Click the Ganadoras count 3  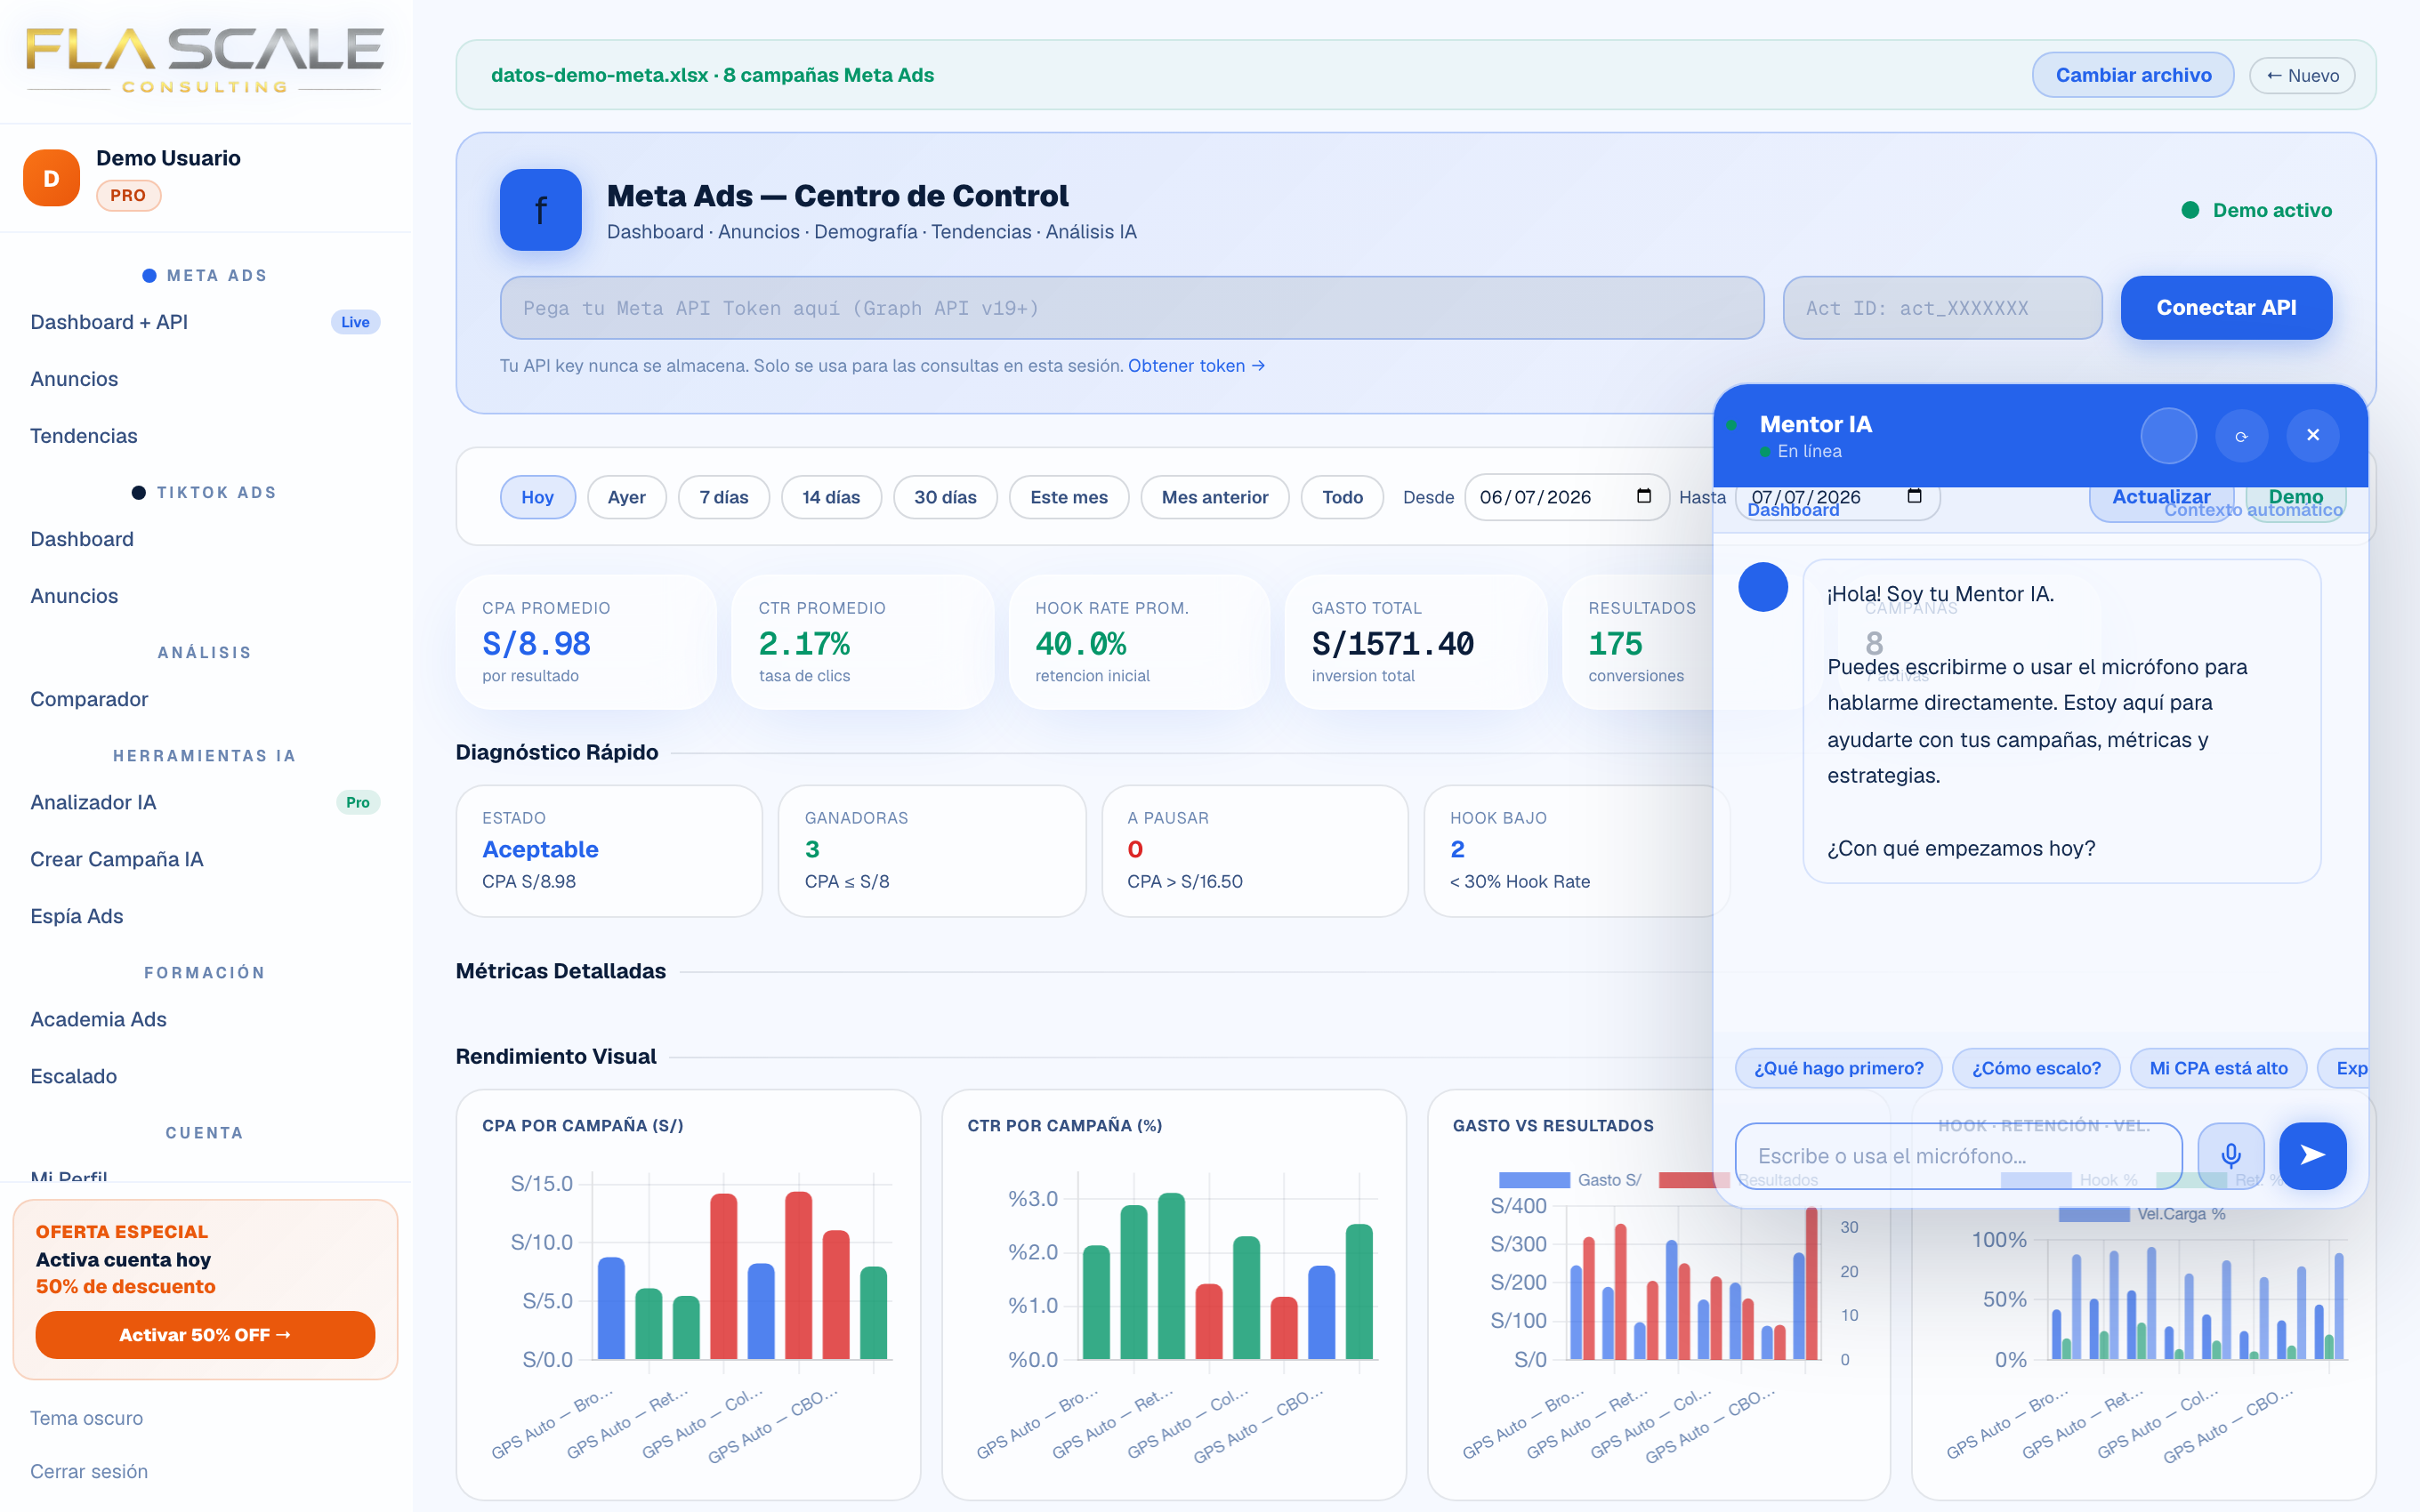click(812, 849)
